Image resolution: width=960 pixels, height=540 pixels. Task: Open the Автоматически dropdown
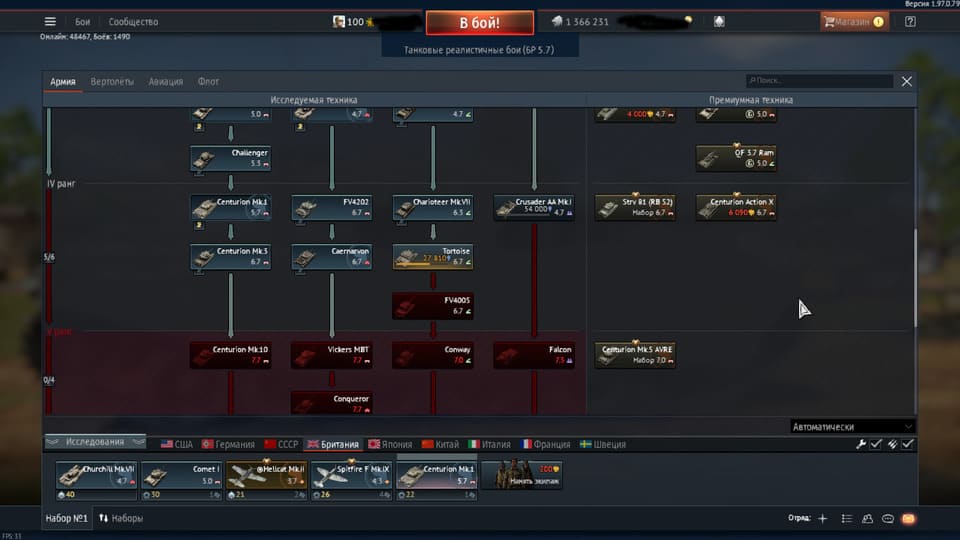pos(852,427)
